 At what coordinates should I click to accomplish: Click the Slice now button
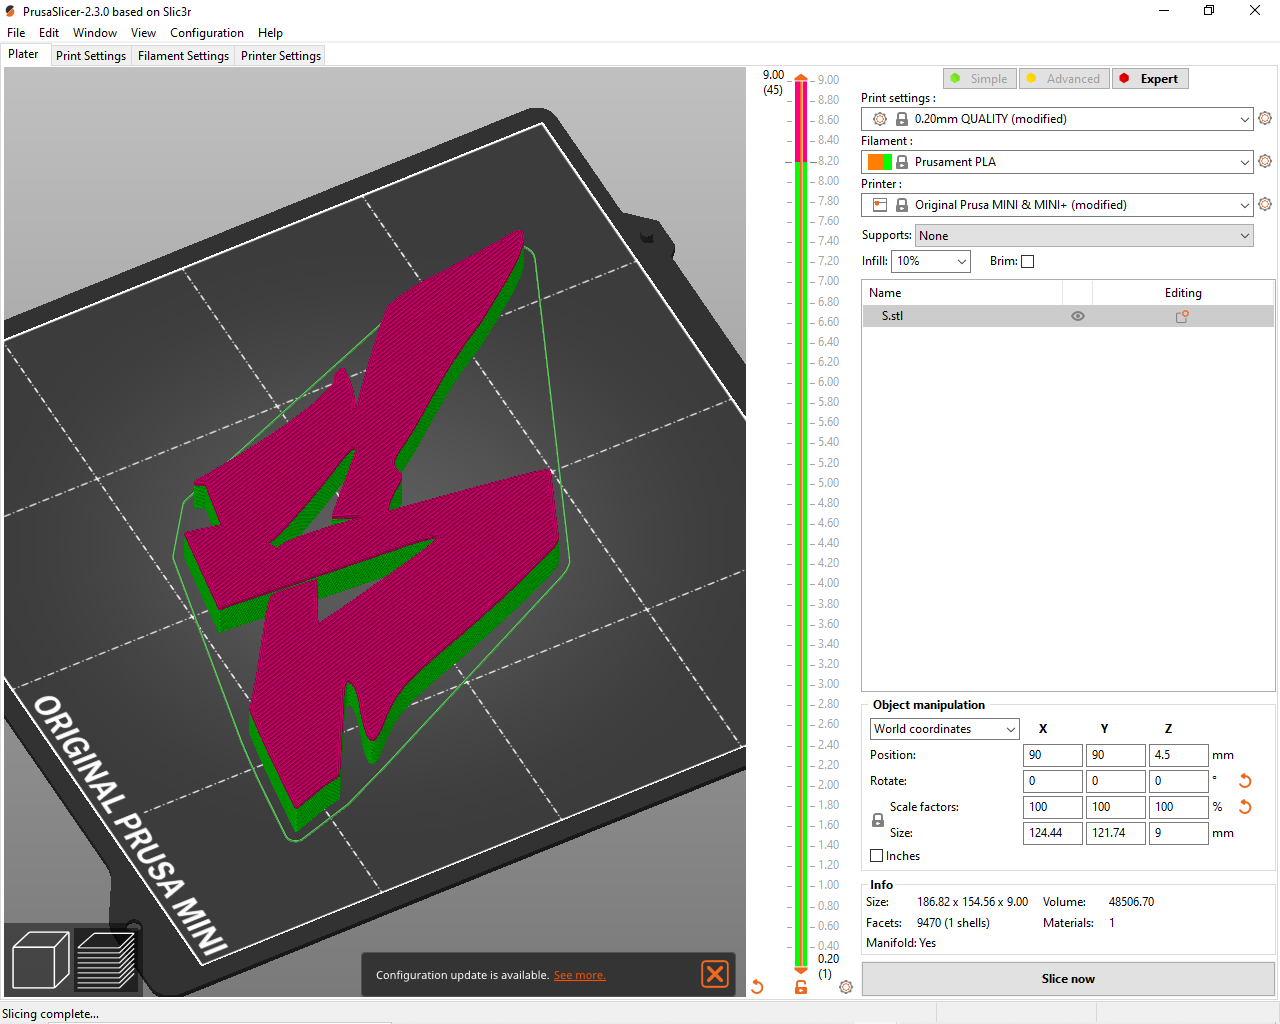point(1068,979)
